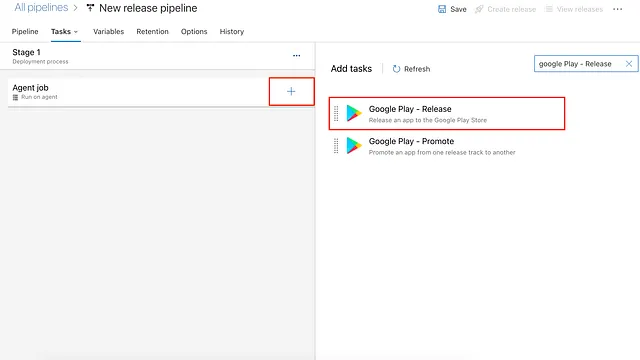Click the Deployment process subtitle
Screen dimensions: 640x360
click(x=40, y=62)
